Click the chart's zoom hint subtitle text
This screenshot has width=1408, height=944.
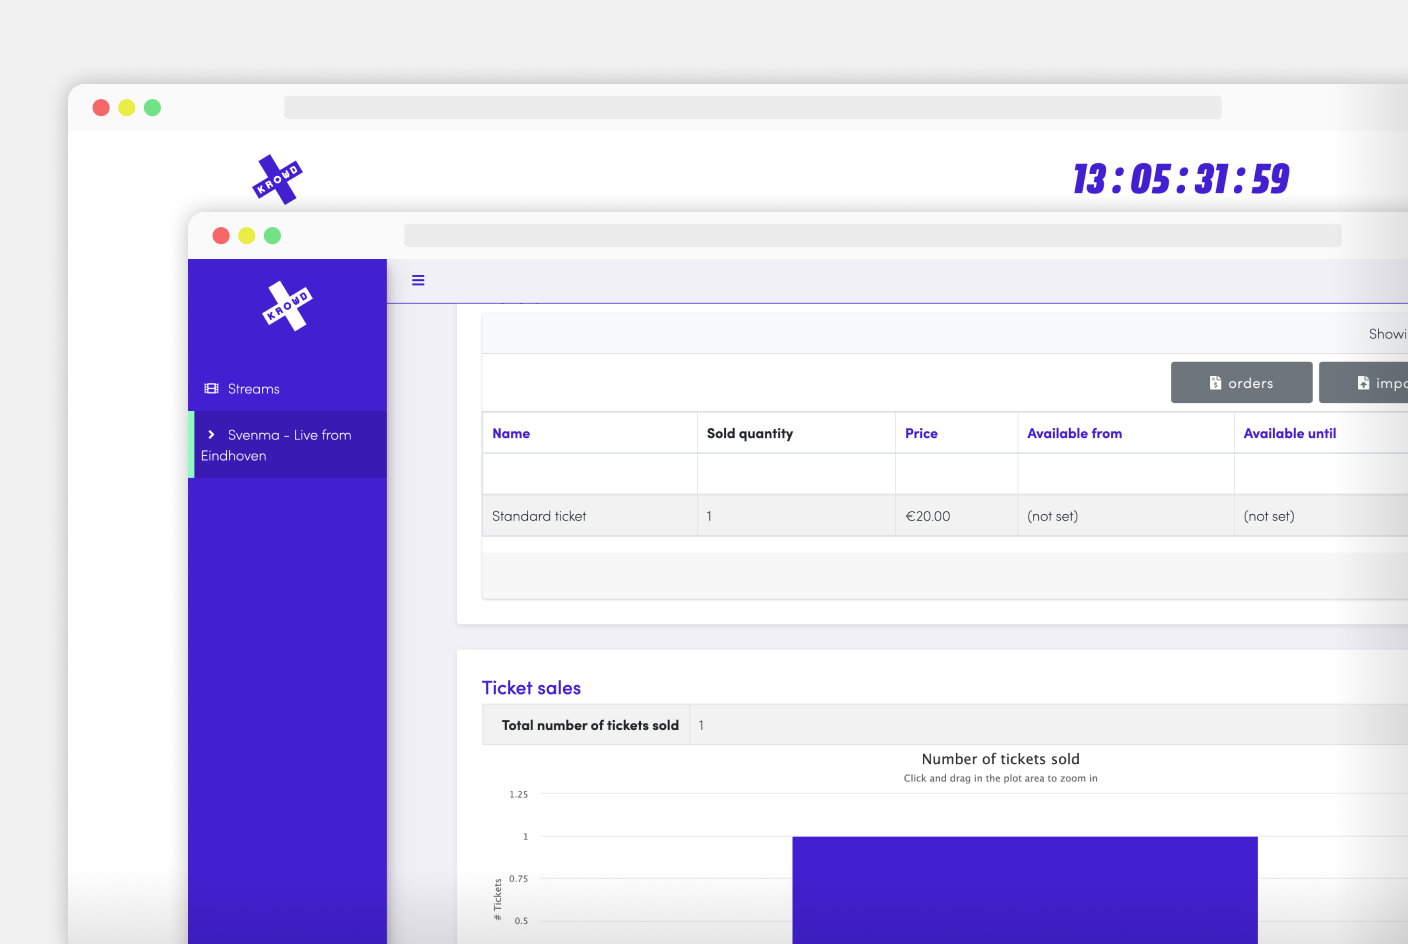click(x=1000, y=778)
